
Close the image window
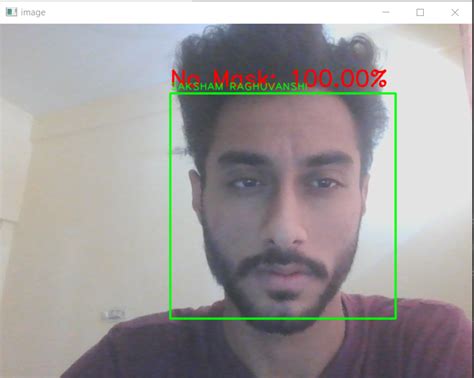(455, 12)
